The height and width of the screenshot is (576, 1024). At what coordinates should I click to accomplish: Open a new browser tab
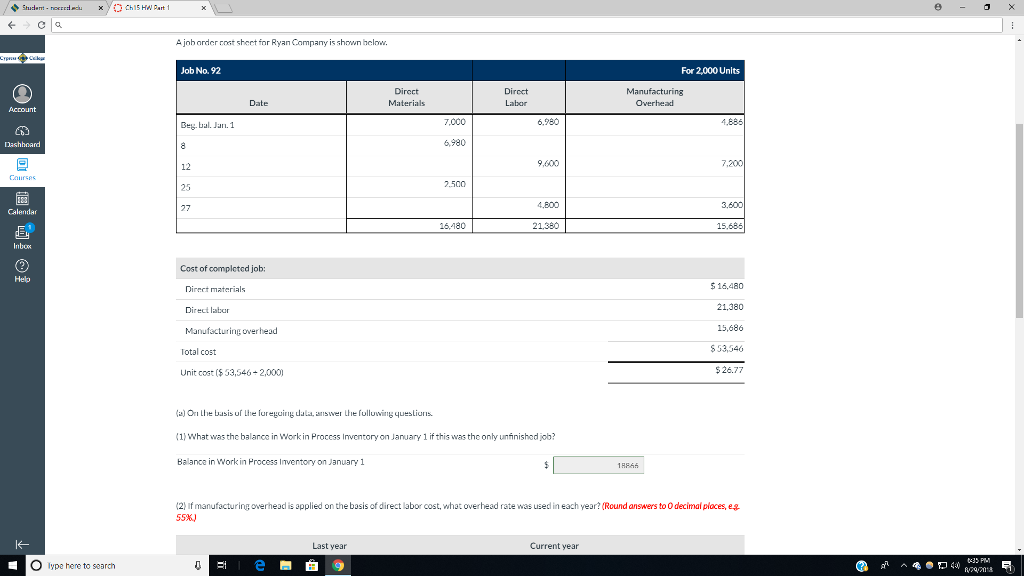pos(223,8)
